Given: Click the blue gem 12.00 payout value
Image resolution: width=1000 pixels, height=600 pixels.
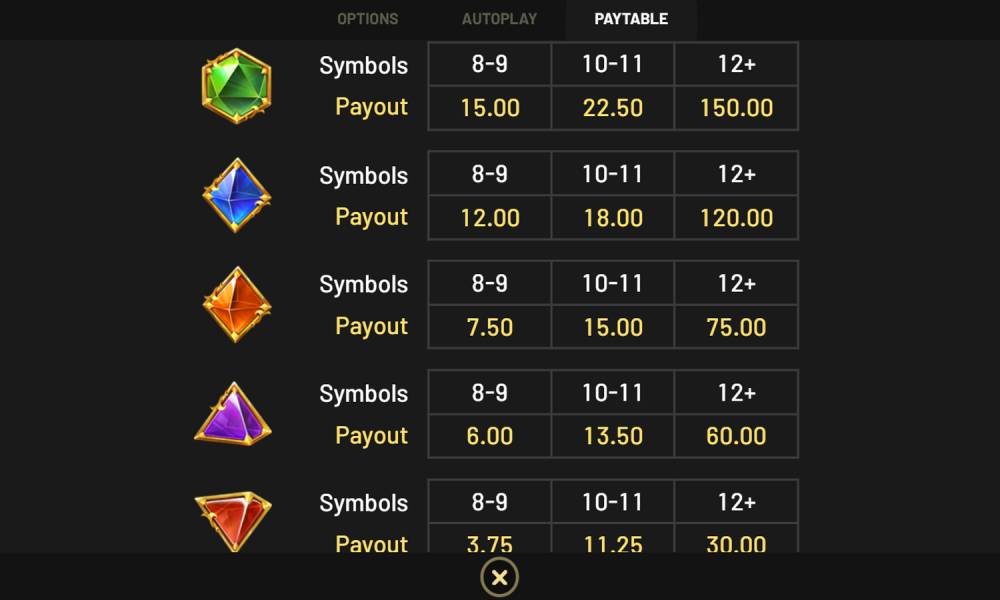Looking at the screenshot, I should point(490,218).
